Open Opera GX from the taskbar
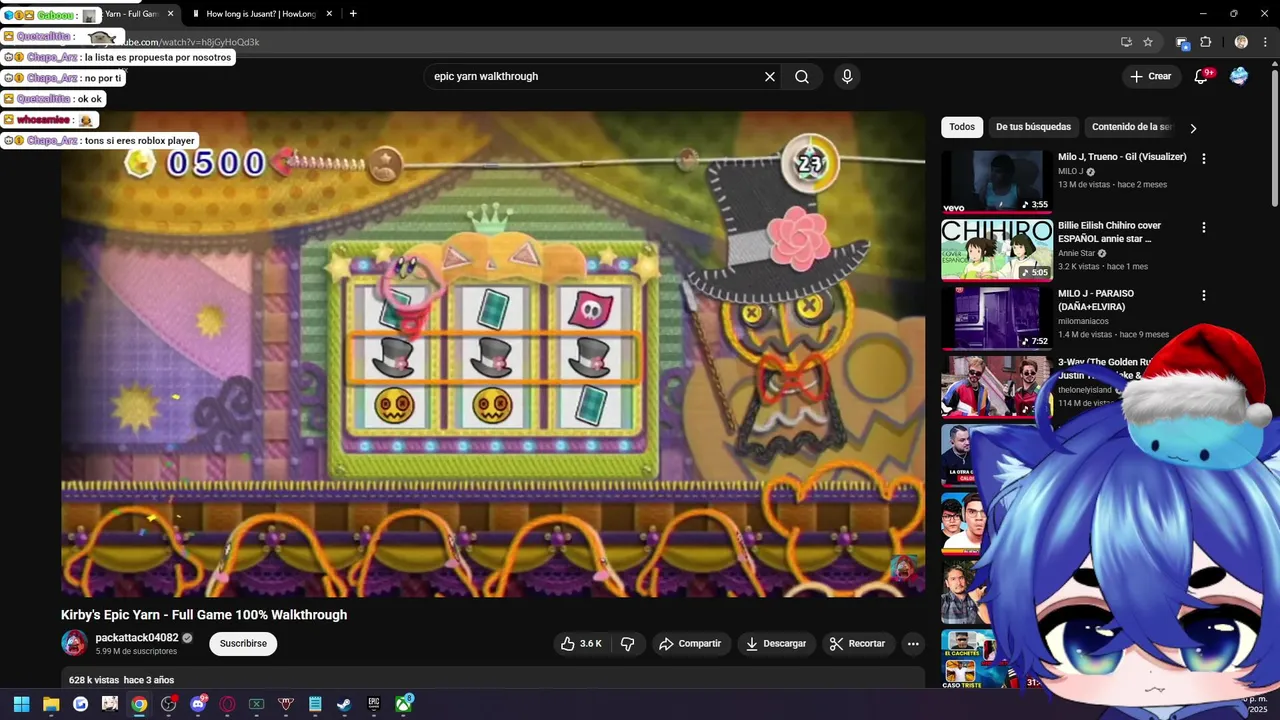 pos(227,704)
